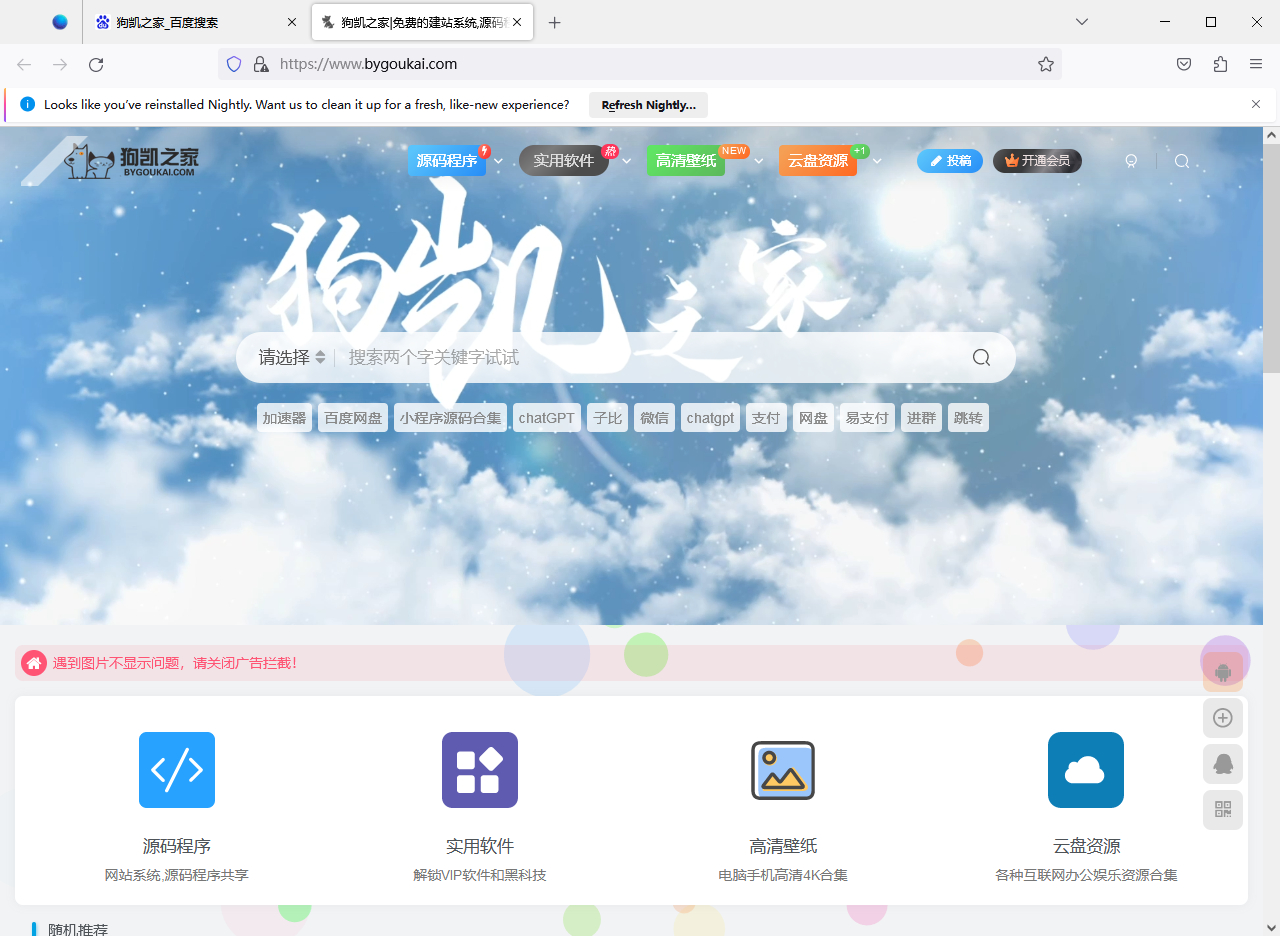Click the 各种互联网办公娱乐资源合集 description
The image size is (1280, 936).
(1086, 875)
